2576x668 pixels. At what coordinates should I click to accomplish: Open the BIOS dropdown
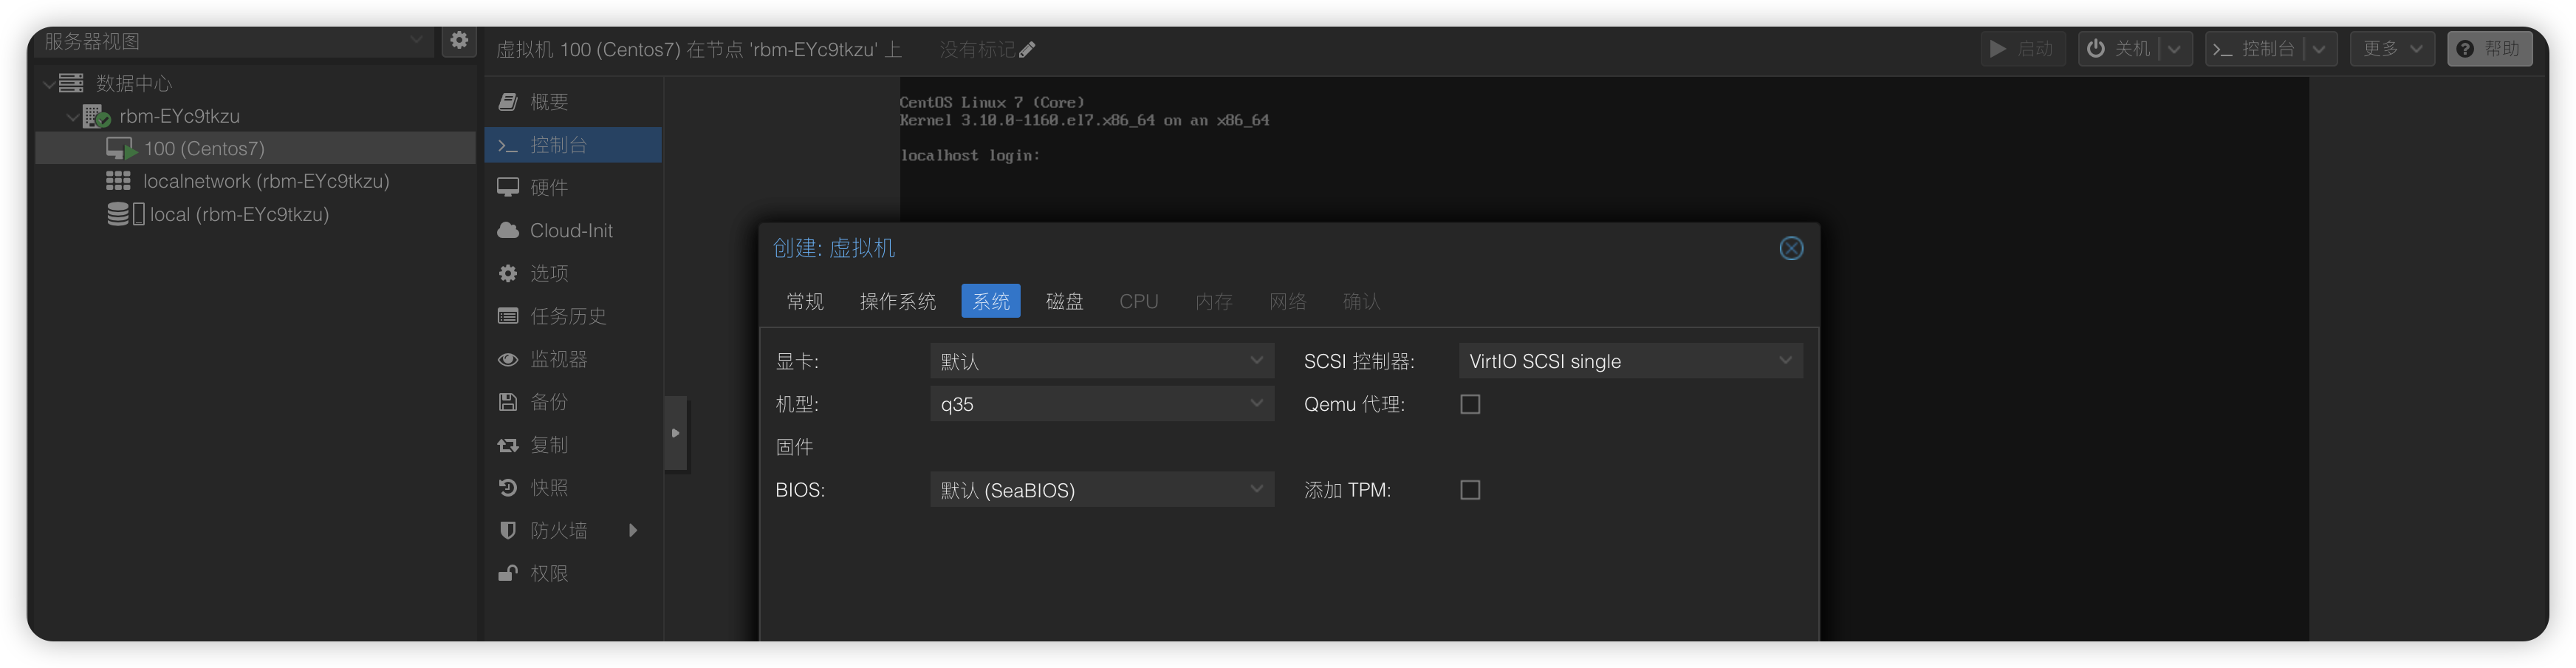click(x=1101, y=490)
